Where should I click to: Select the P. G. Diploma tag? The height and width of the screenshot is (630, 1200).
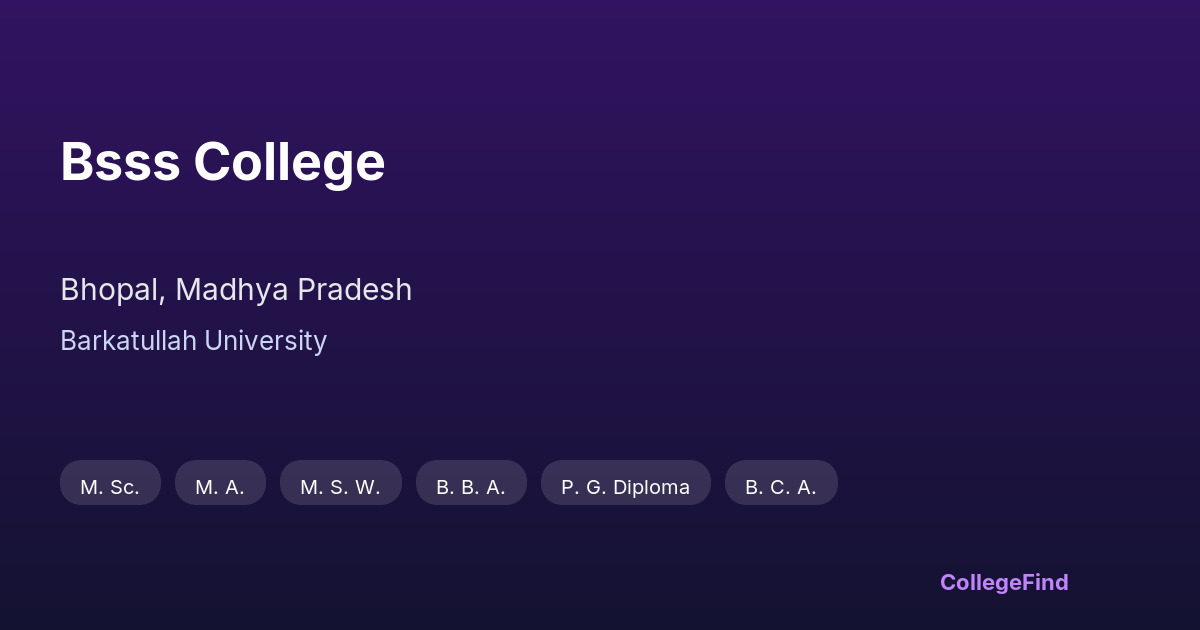coord(625,487)
